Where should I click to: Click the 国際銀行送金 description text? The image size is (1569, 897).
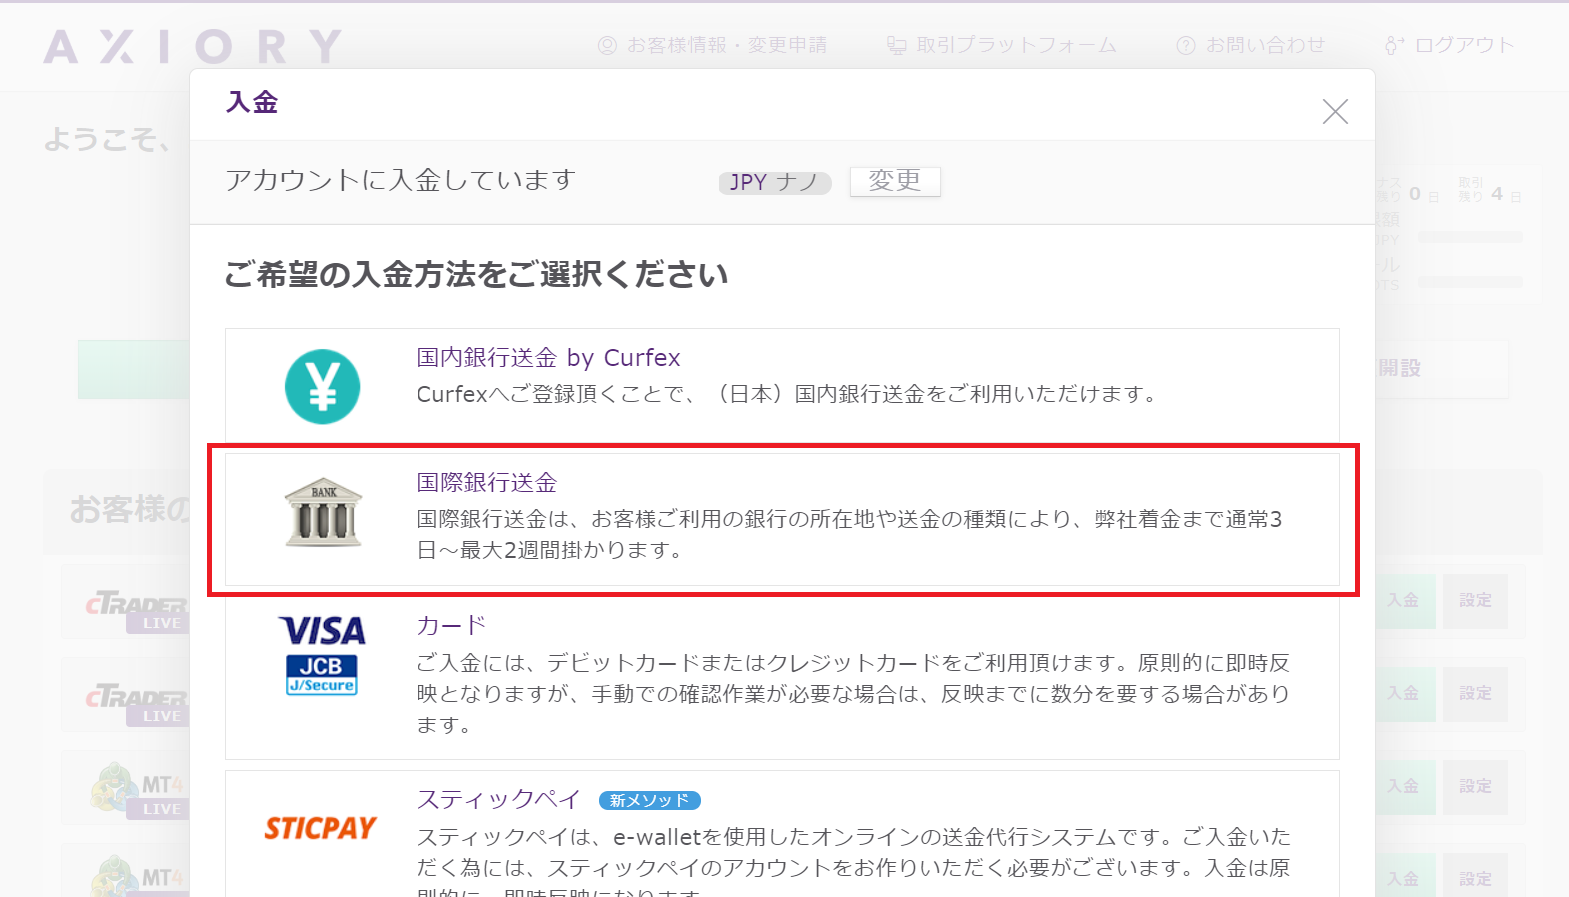coord(850,534)
